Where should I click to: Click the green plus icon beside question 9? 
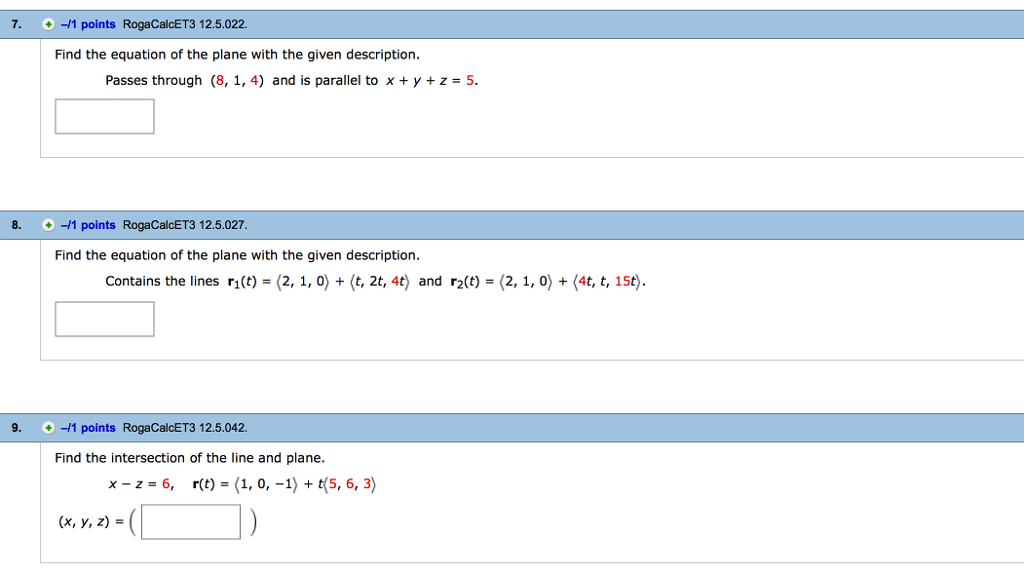48,428
